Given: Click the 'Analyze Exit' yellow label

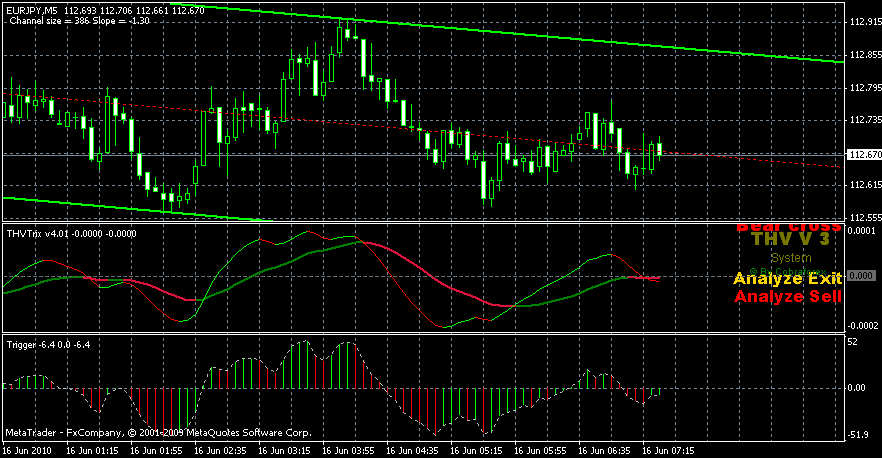Looking at the screenshot, I should point(788,279).
